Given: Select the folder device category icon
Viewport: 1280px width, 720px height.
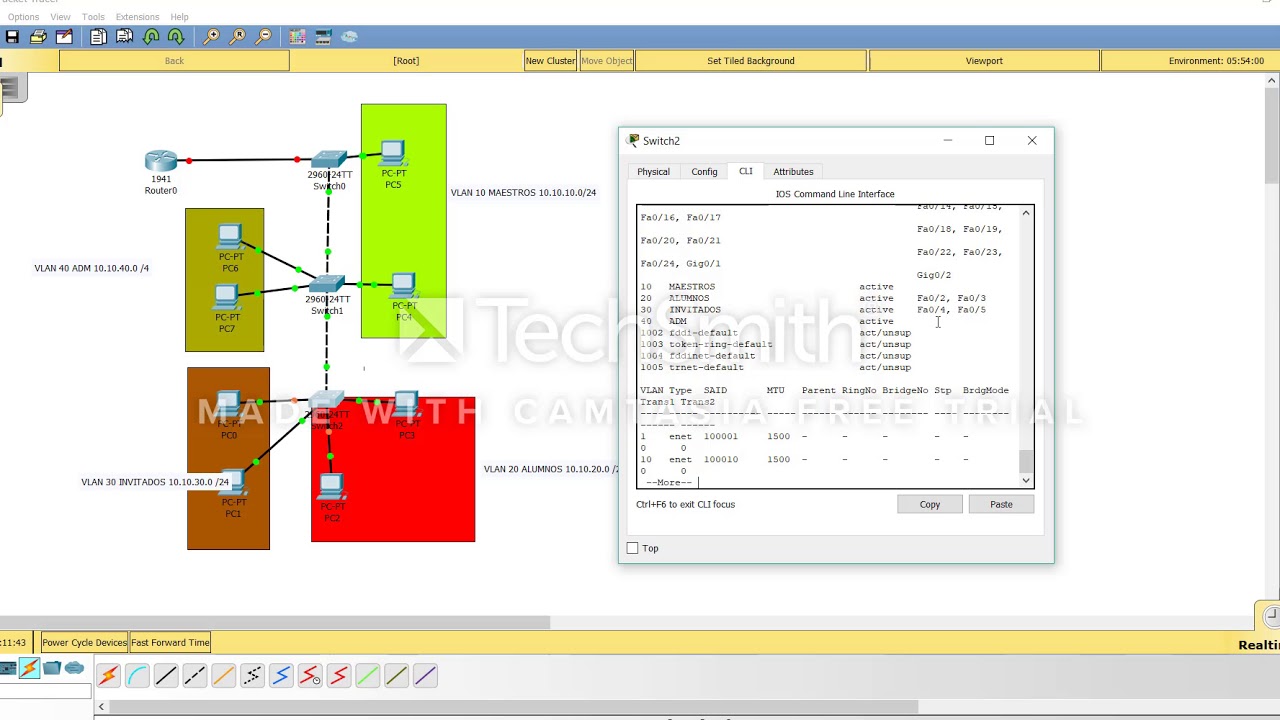Looking at the screenshot, I should pos(52,668).
